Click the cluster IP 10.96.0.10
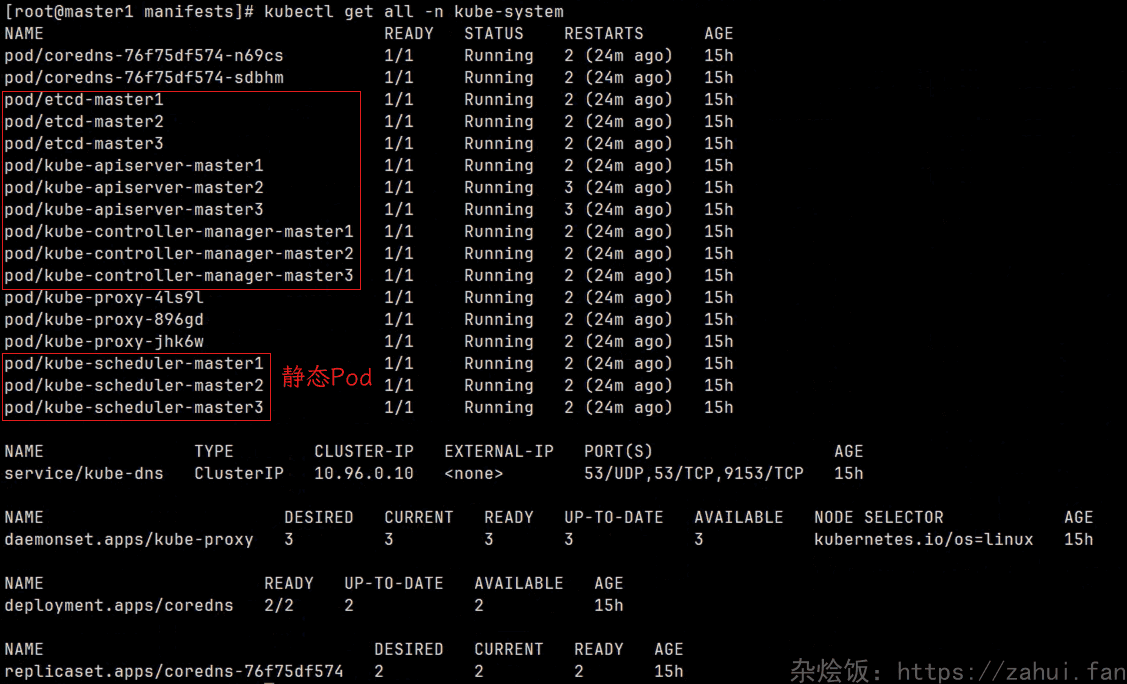This screenshot has width=1127, height=684. 363,474
